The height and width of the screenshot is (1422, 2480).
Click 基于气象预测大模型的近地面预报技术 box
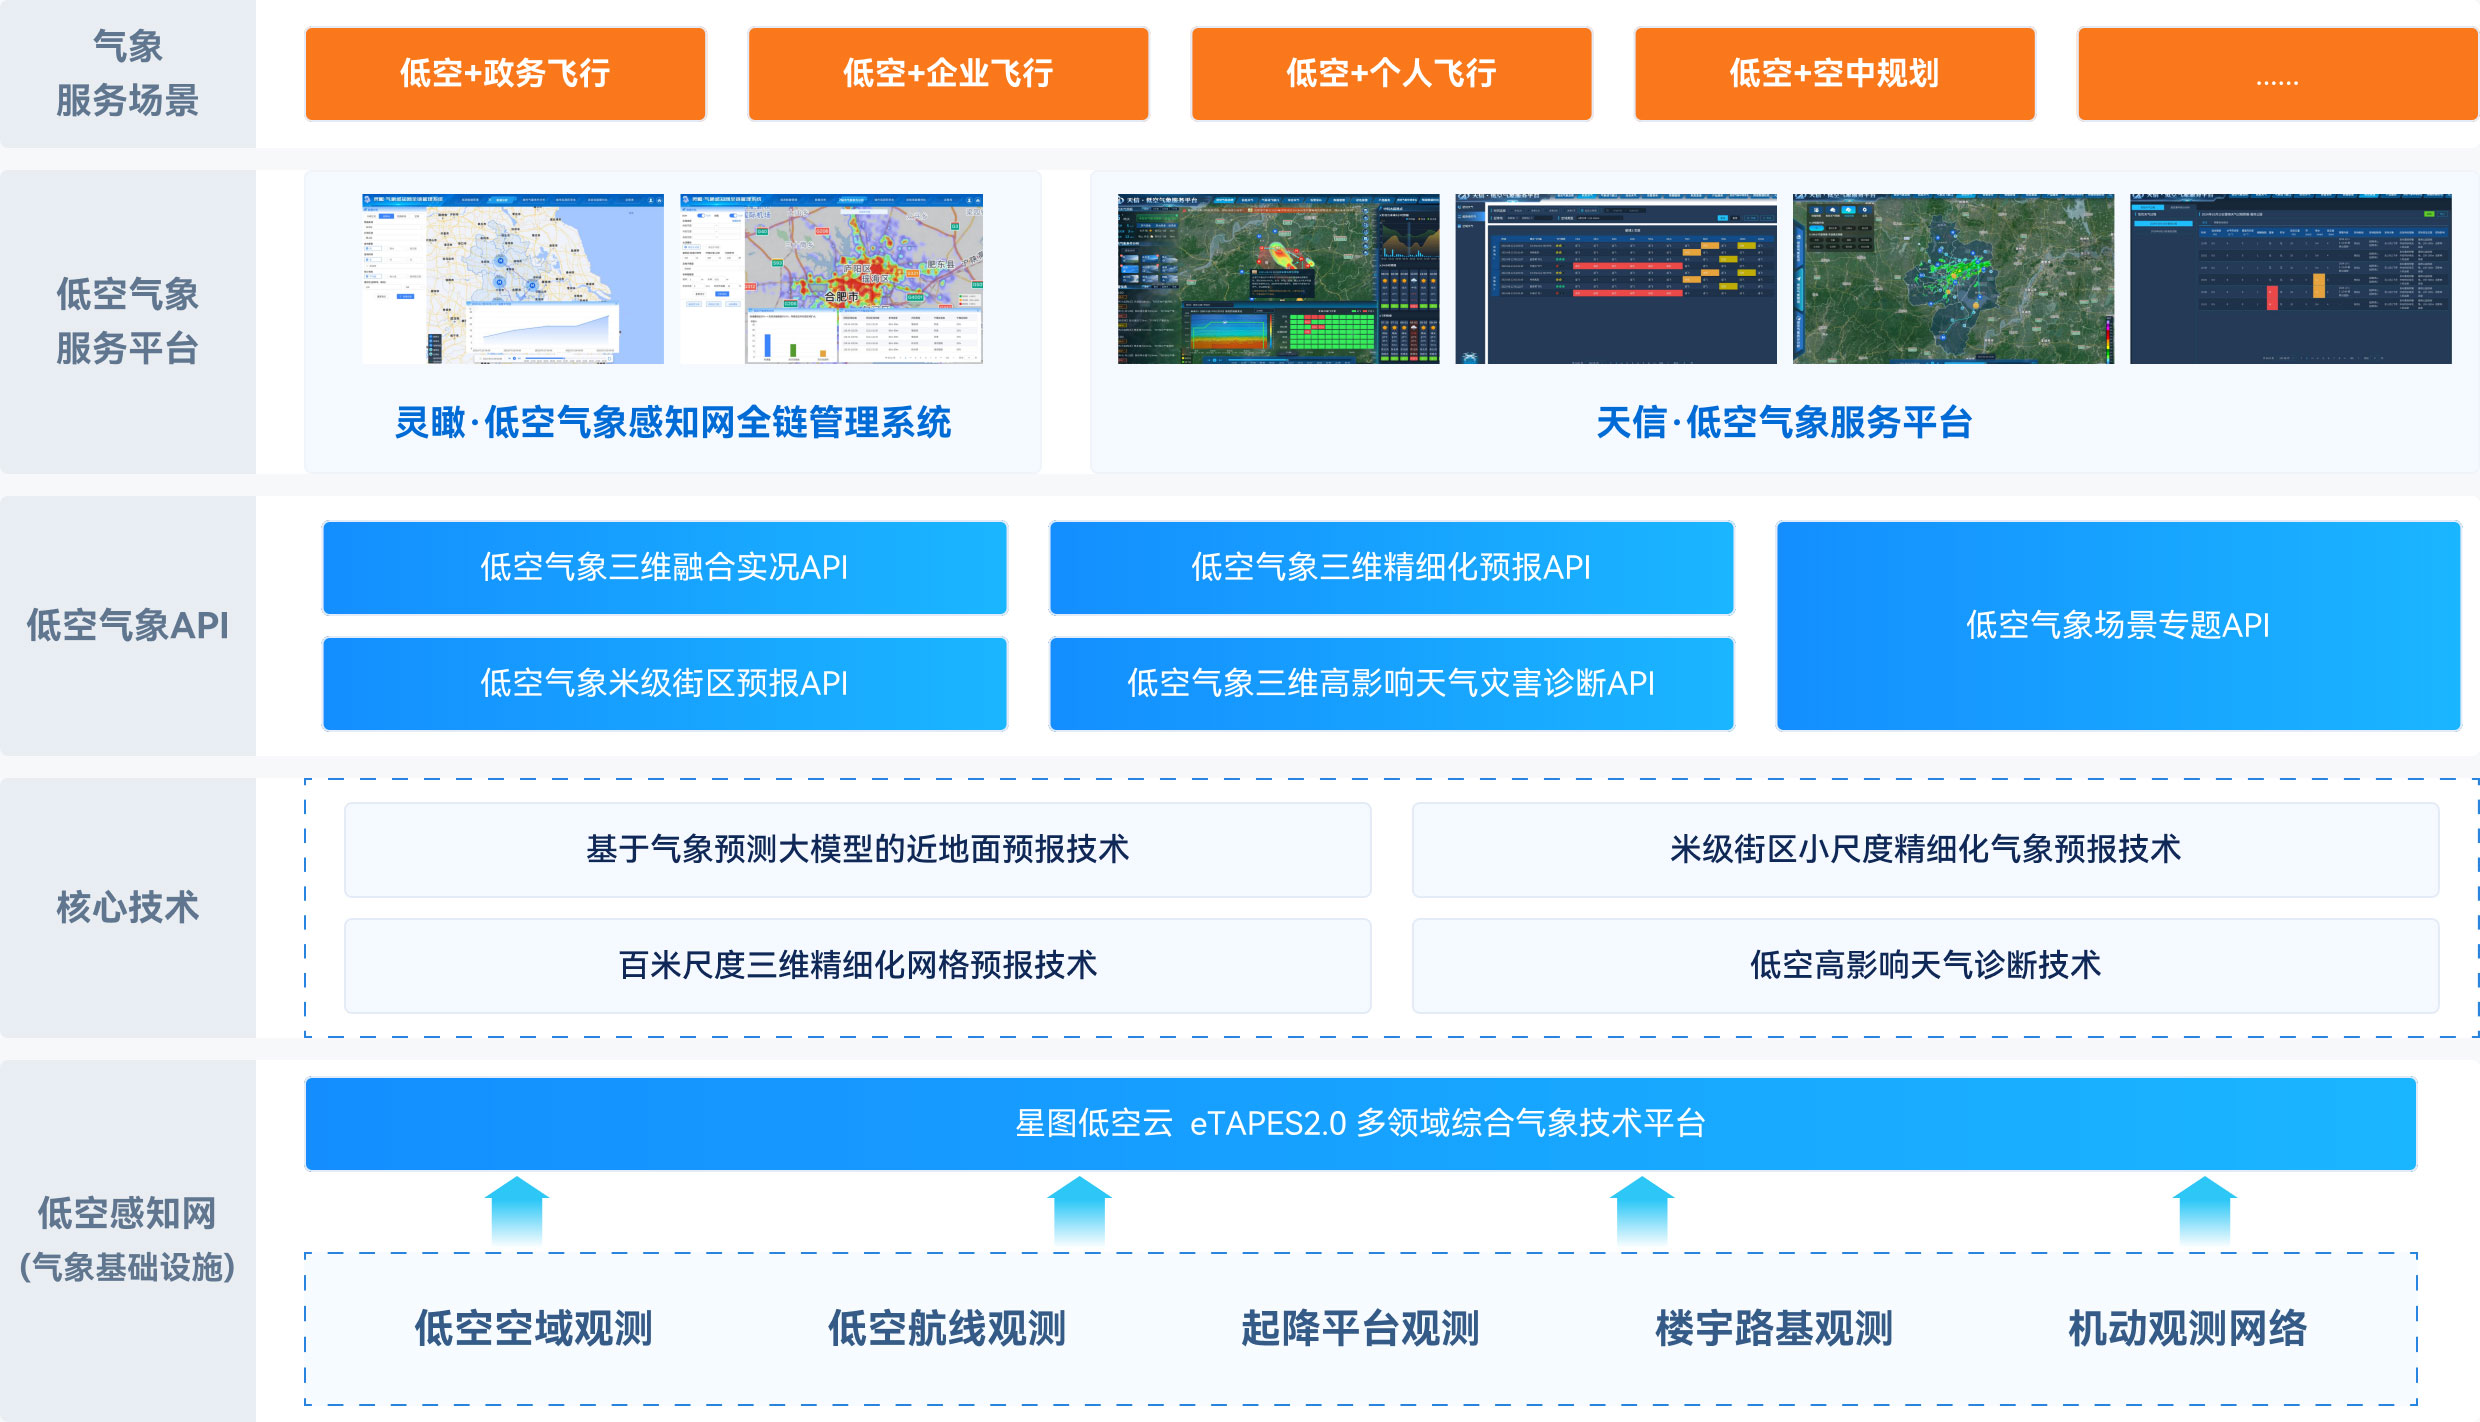[857, 849]
